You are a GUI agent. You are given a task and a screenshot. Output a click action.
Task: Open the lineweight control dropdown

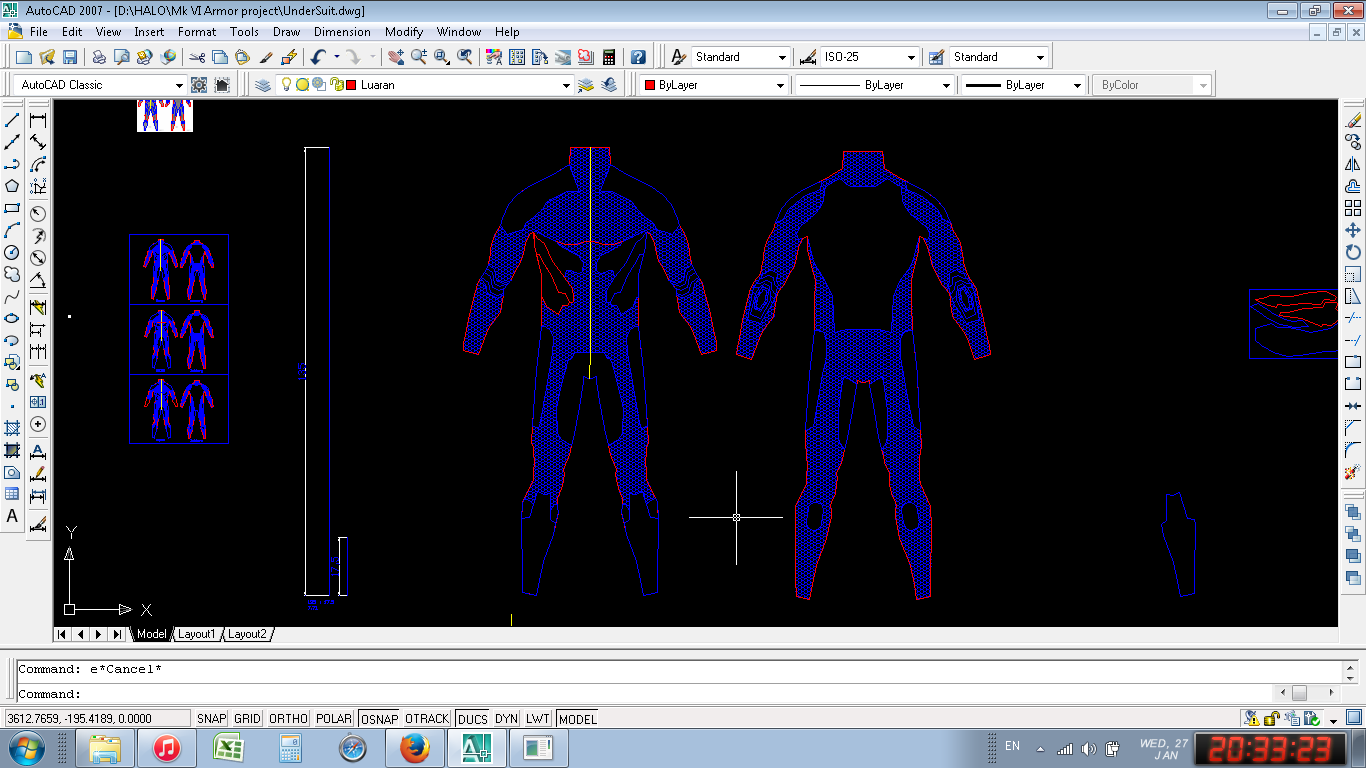(x=1023, y=85)
